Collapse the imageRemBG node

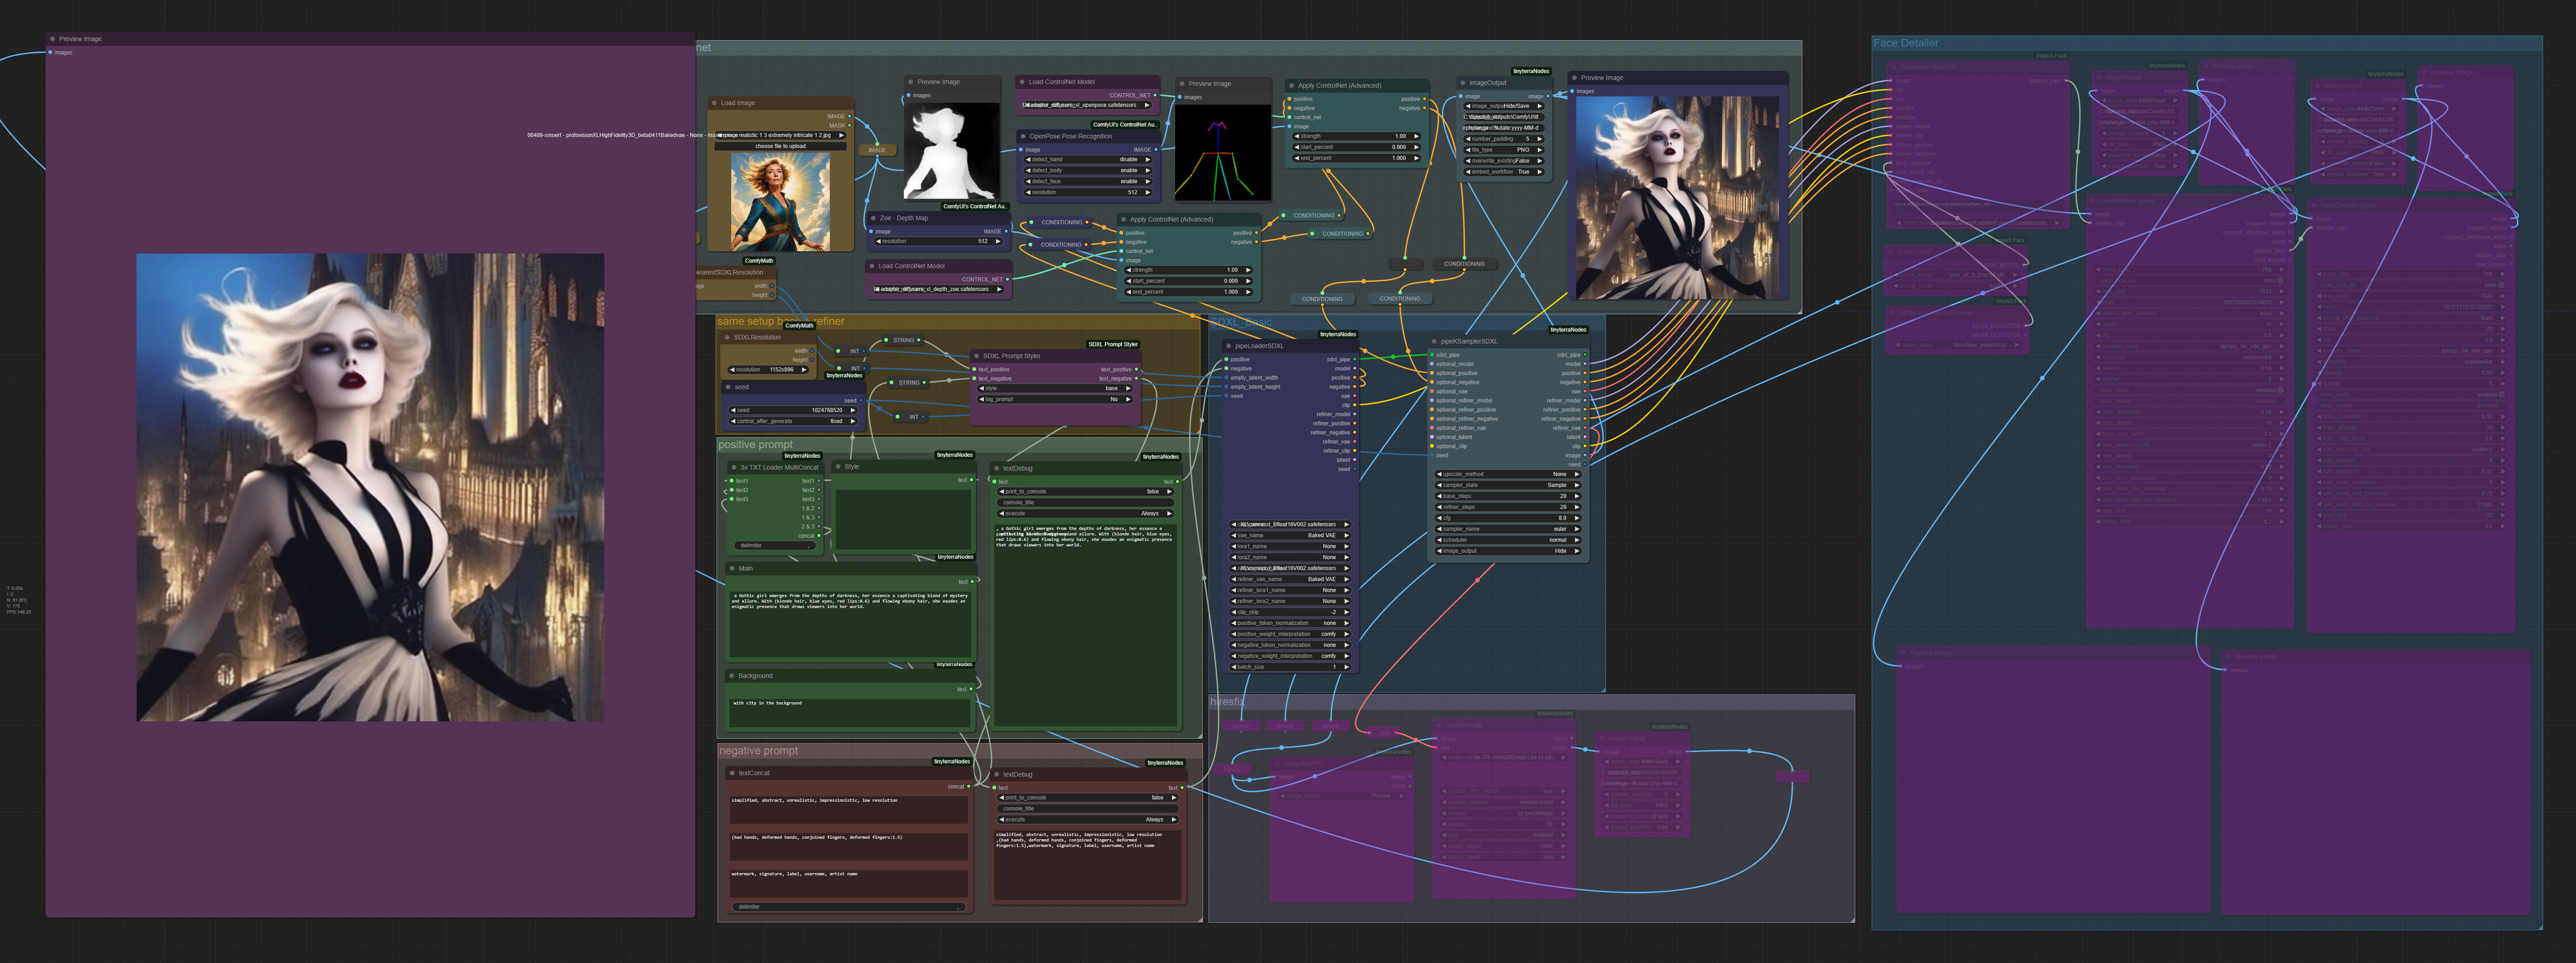[x=1278, y=763]
